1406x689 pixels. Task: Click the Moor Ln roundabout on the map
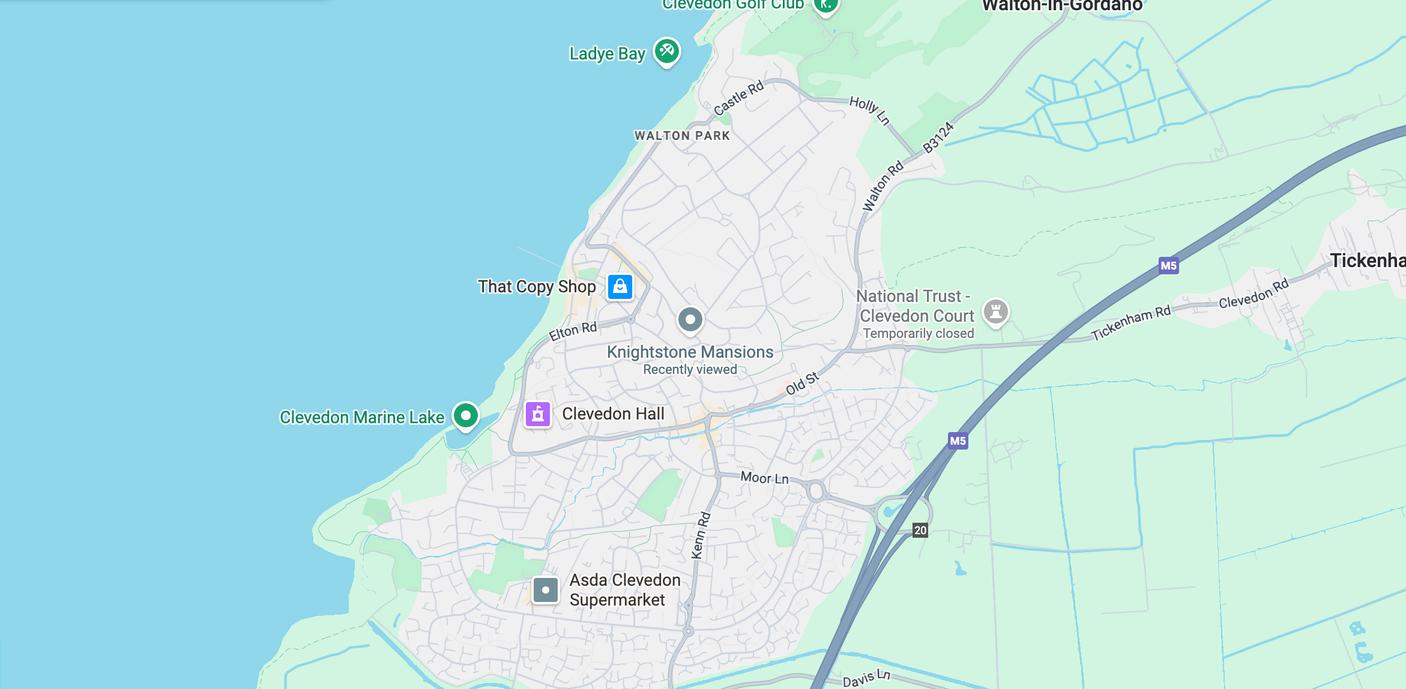(x=816, y=491)
